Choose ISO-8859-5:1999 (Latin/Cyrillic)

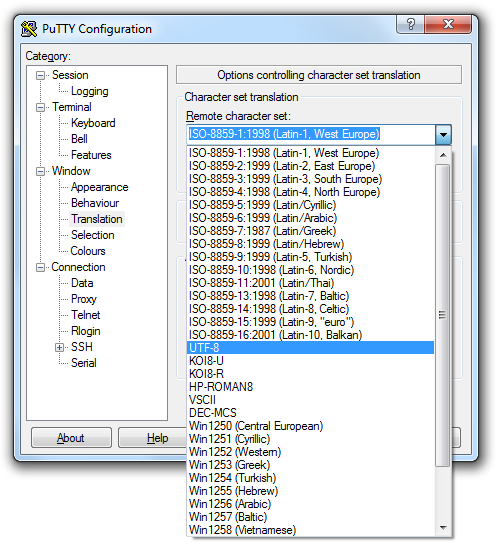[x=310, y=205]
